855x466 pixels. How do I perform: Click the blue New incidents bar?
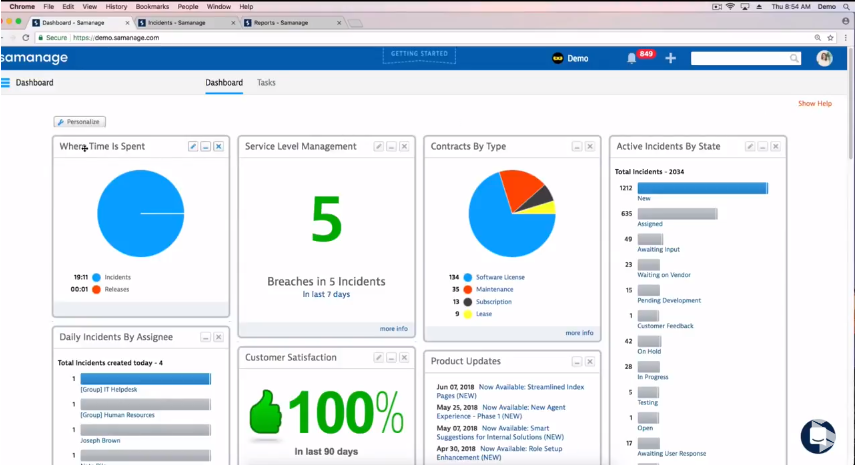pyautogui.click(x=702, y=188)
